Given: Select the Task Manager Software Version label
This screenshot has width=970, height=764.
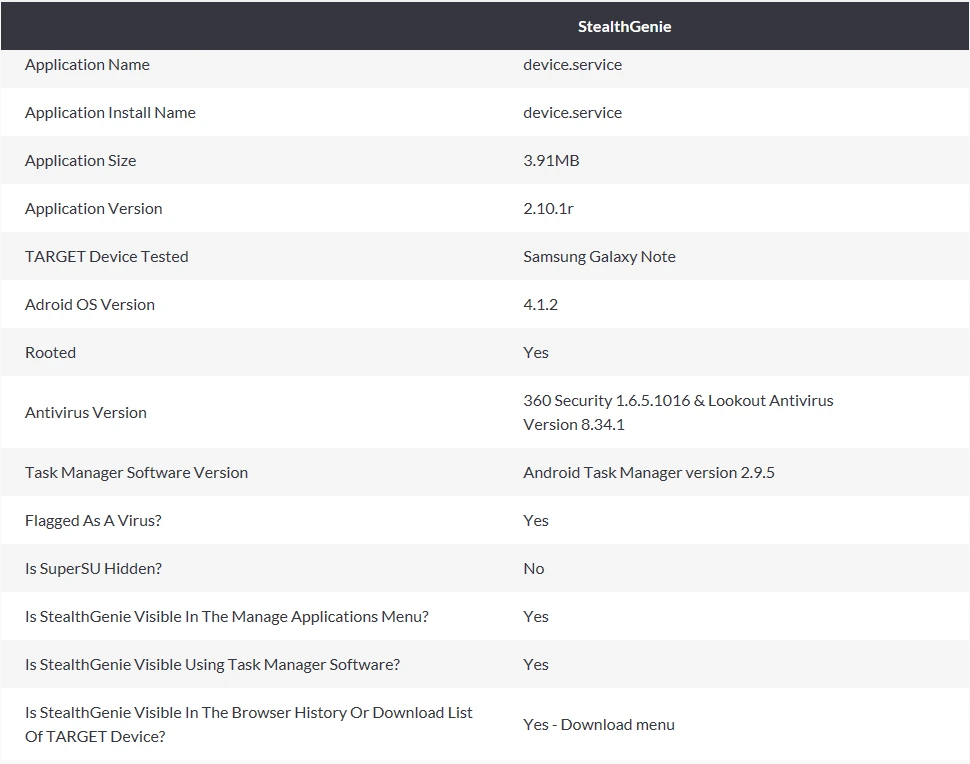Looking at the screenshot, I should 136,473.
